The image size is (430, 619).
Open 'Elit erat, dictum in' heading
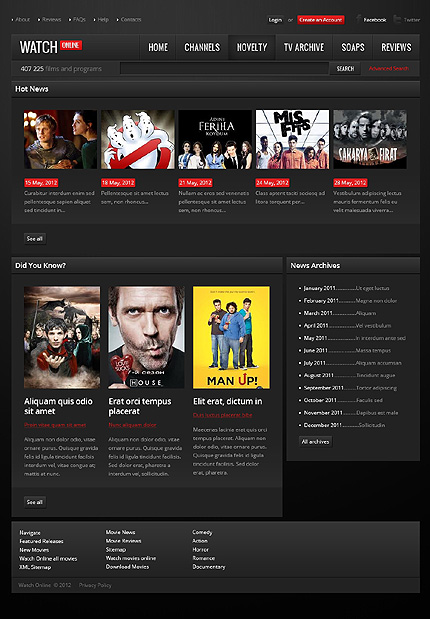tap(227, 401)
